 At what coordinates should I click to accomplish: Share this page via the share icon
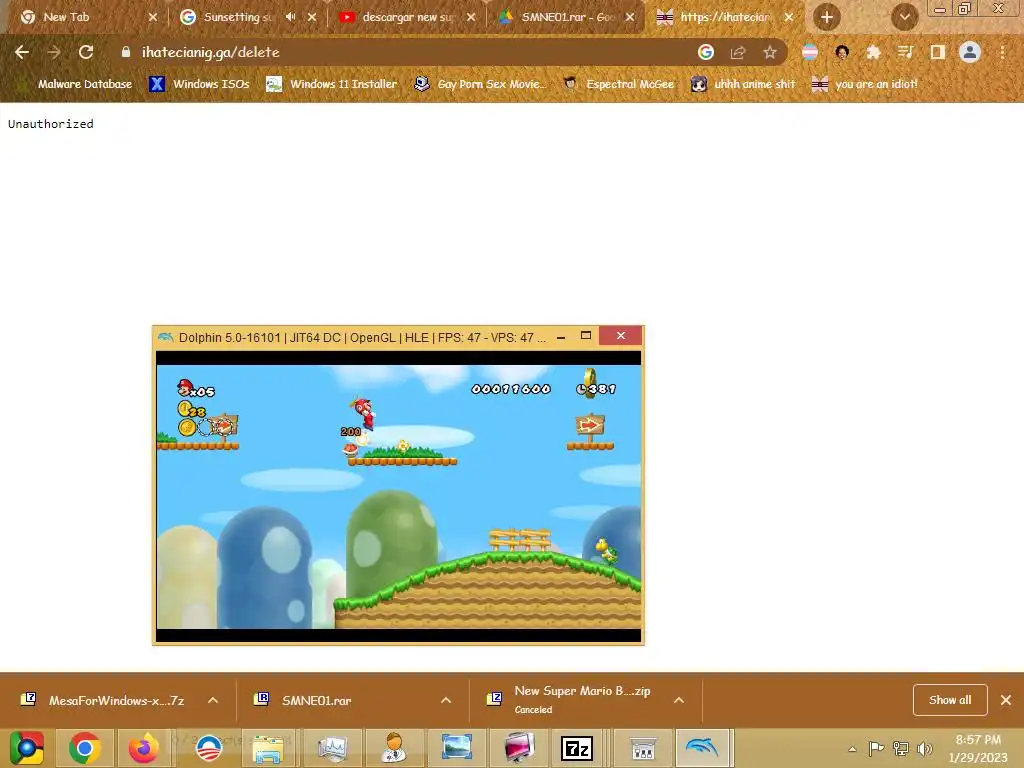pos(738,52)
